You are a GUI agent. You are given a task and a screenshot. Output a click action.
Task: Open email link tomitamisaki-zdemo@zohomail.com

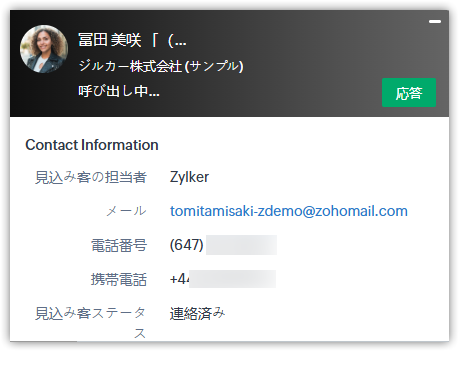[x=289, y=211]
